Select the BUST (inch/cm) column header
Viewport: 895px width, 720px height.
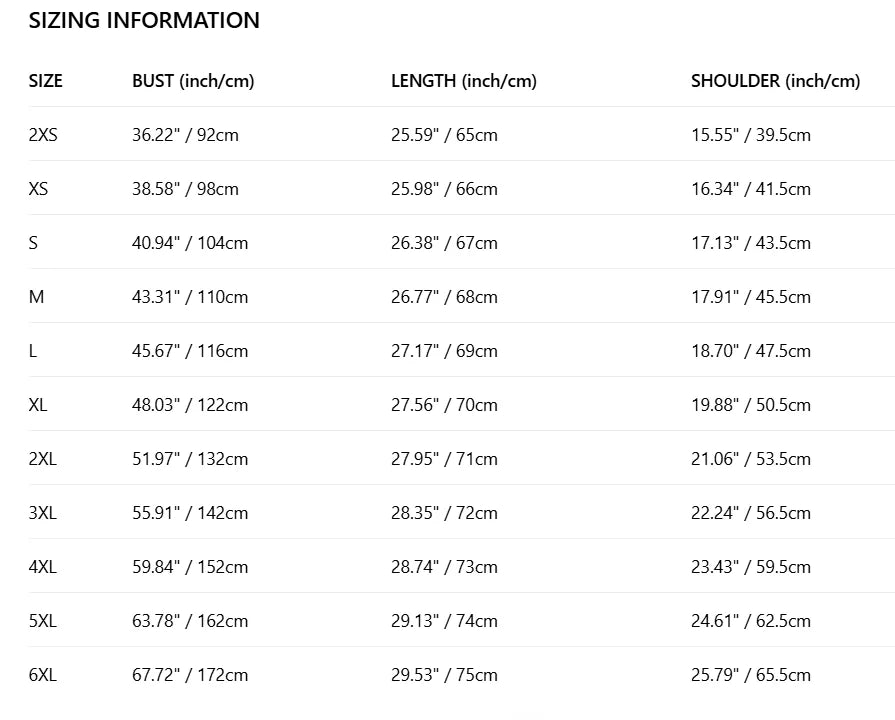[193, 81]
